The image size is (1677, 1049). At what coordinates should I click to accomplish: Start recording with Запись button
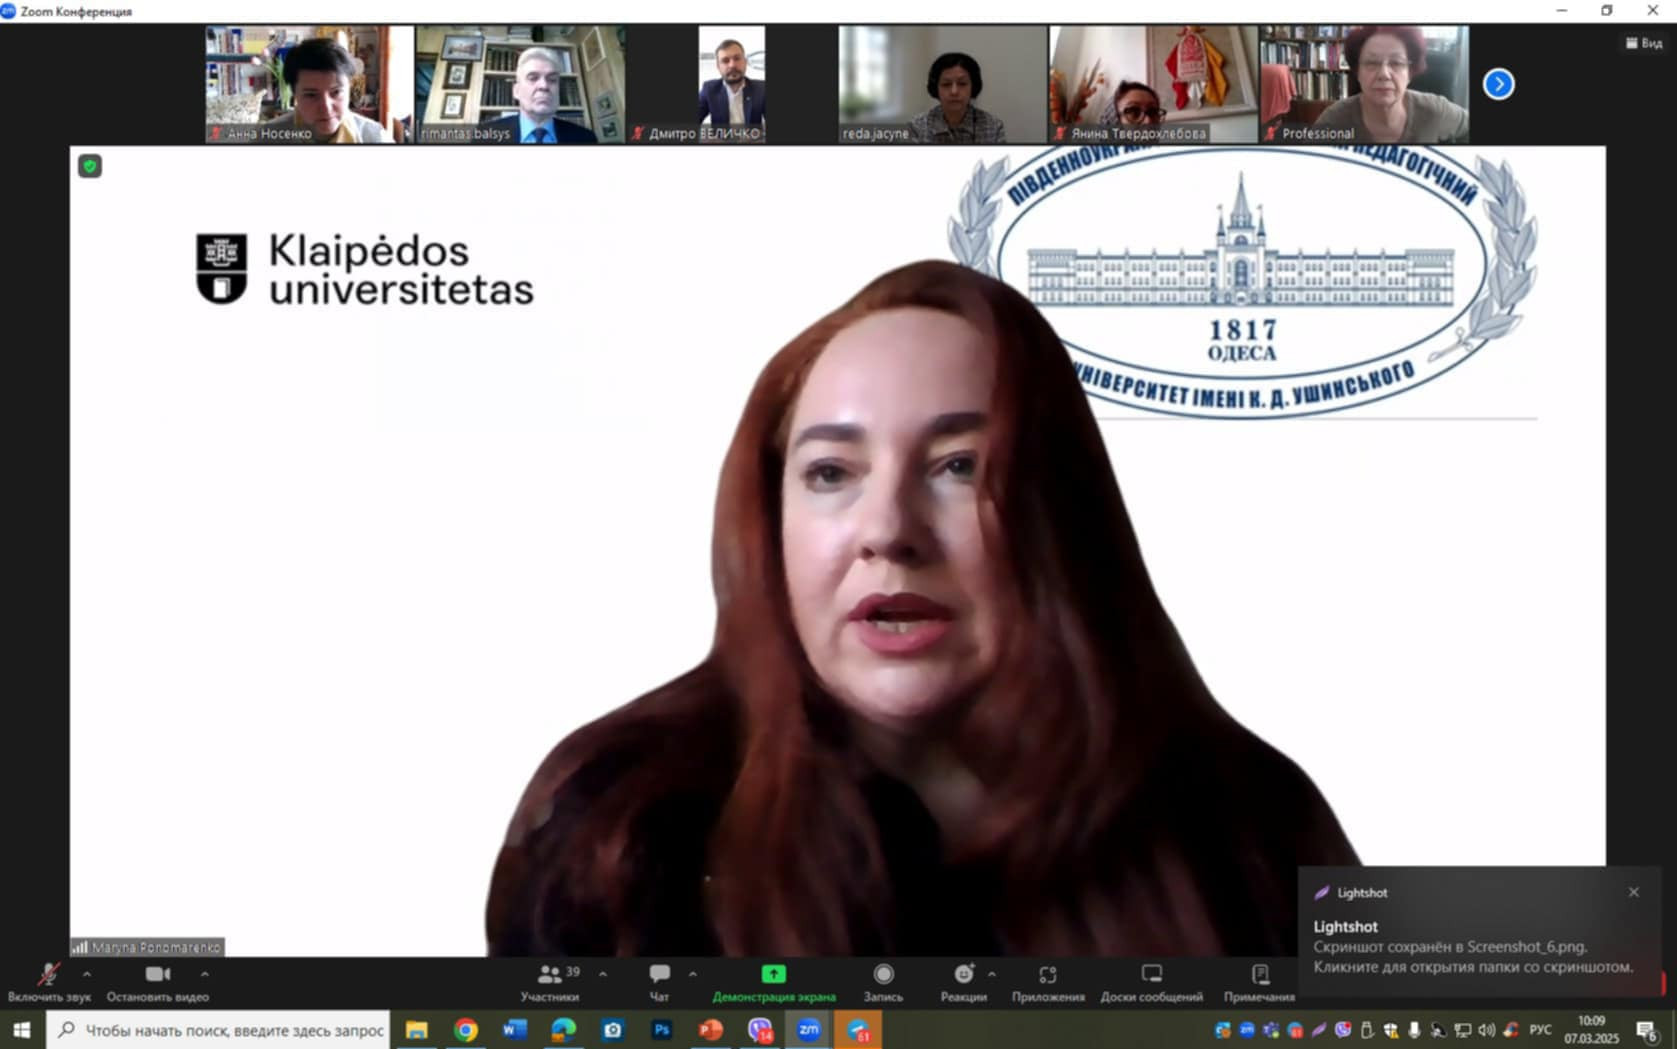[883, 982]
